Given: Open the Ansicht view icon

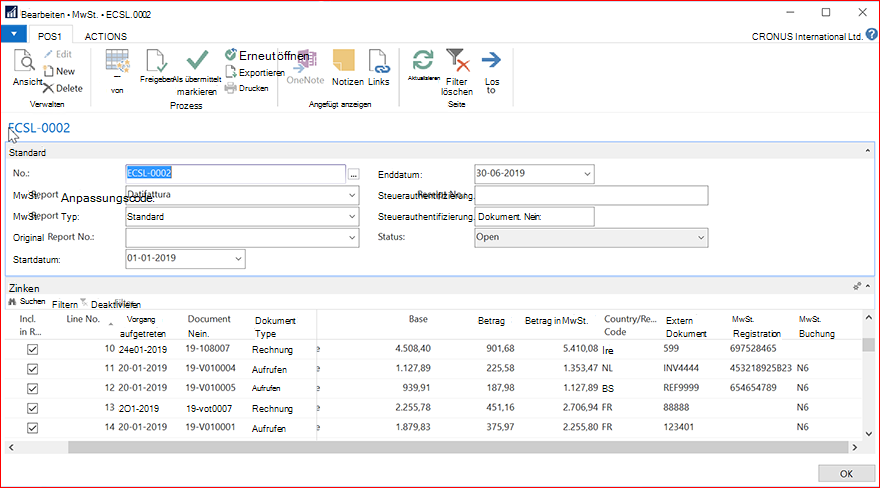Looking at the screenshot, I should point(25,61).
